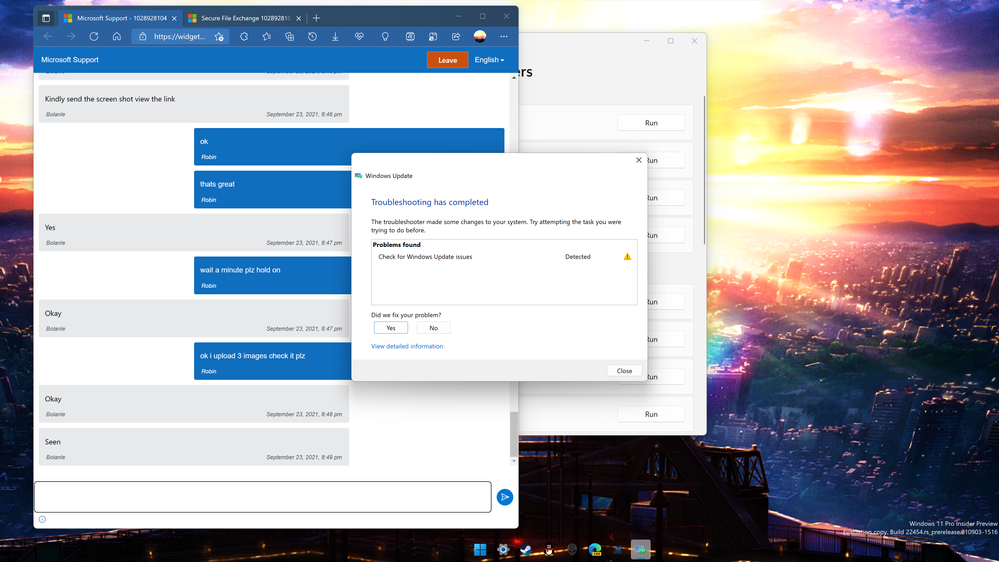Screen dimensions: 999x562
Task: Run the last visible troubleshooter in Settings
Action: click(651, 414)
